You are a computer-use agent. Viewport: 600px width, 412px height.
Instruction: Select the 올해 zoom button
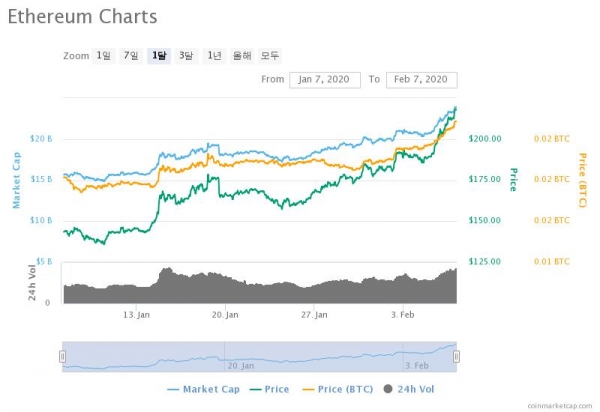tap(242, 56)
